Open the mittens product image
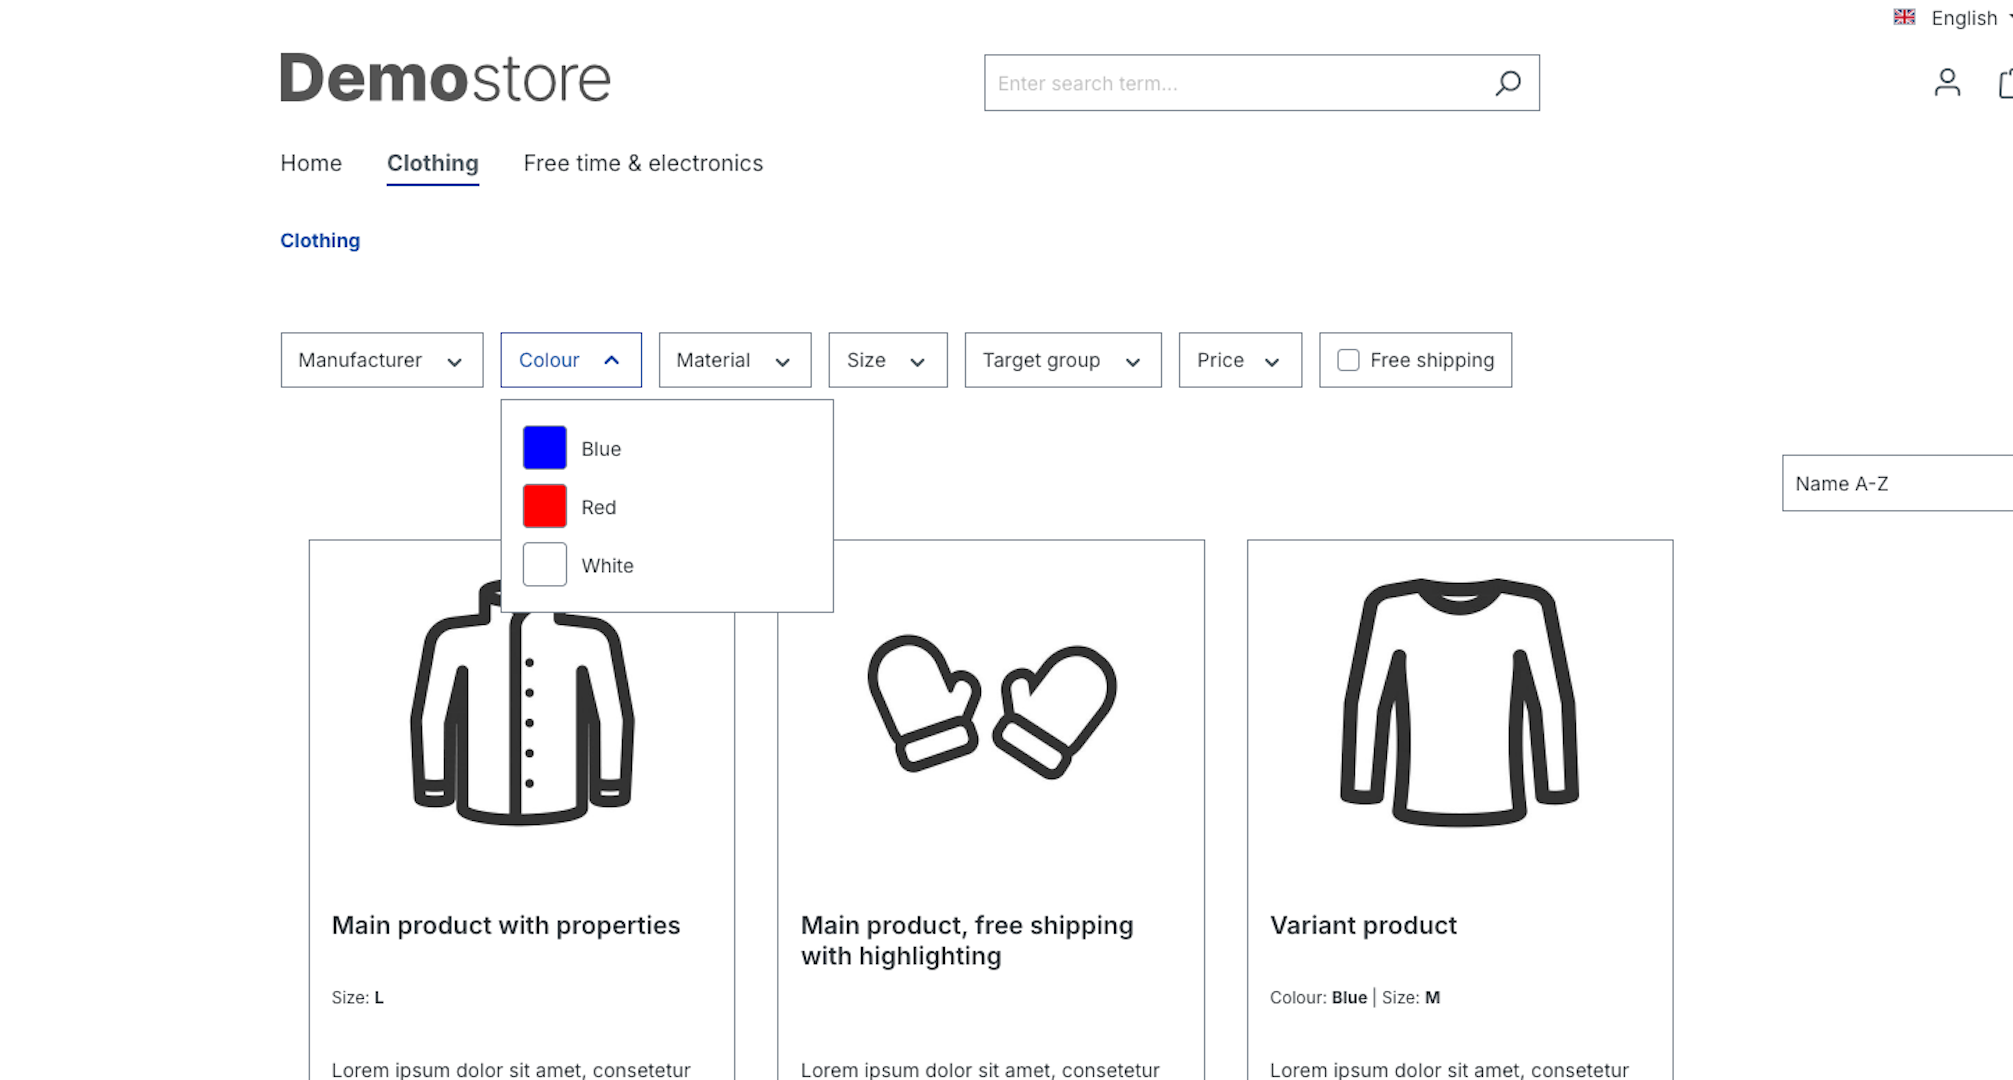 point(991,706)
